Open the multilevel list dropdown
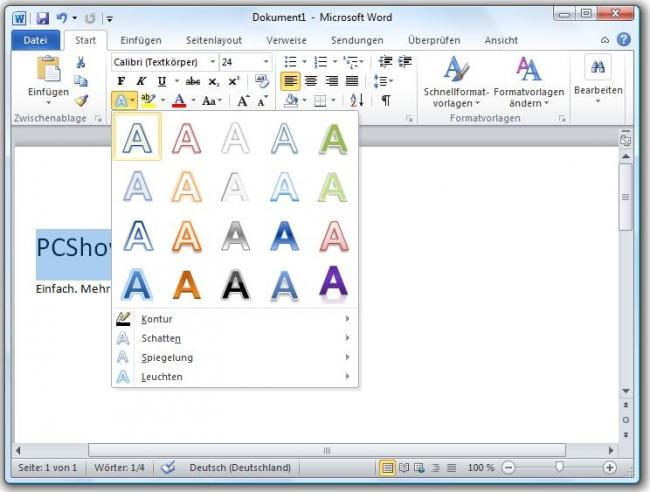Image resolution: width=650 pixels, height=492 pixels. [x=353, y=62]
